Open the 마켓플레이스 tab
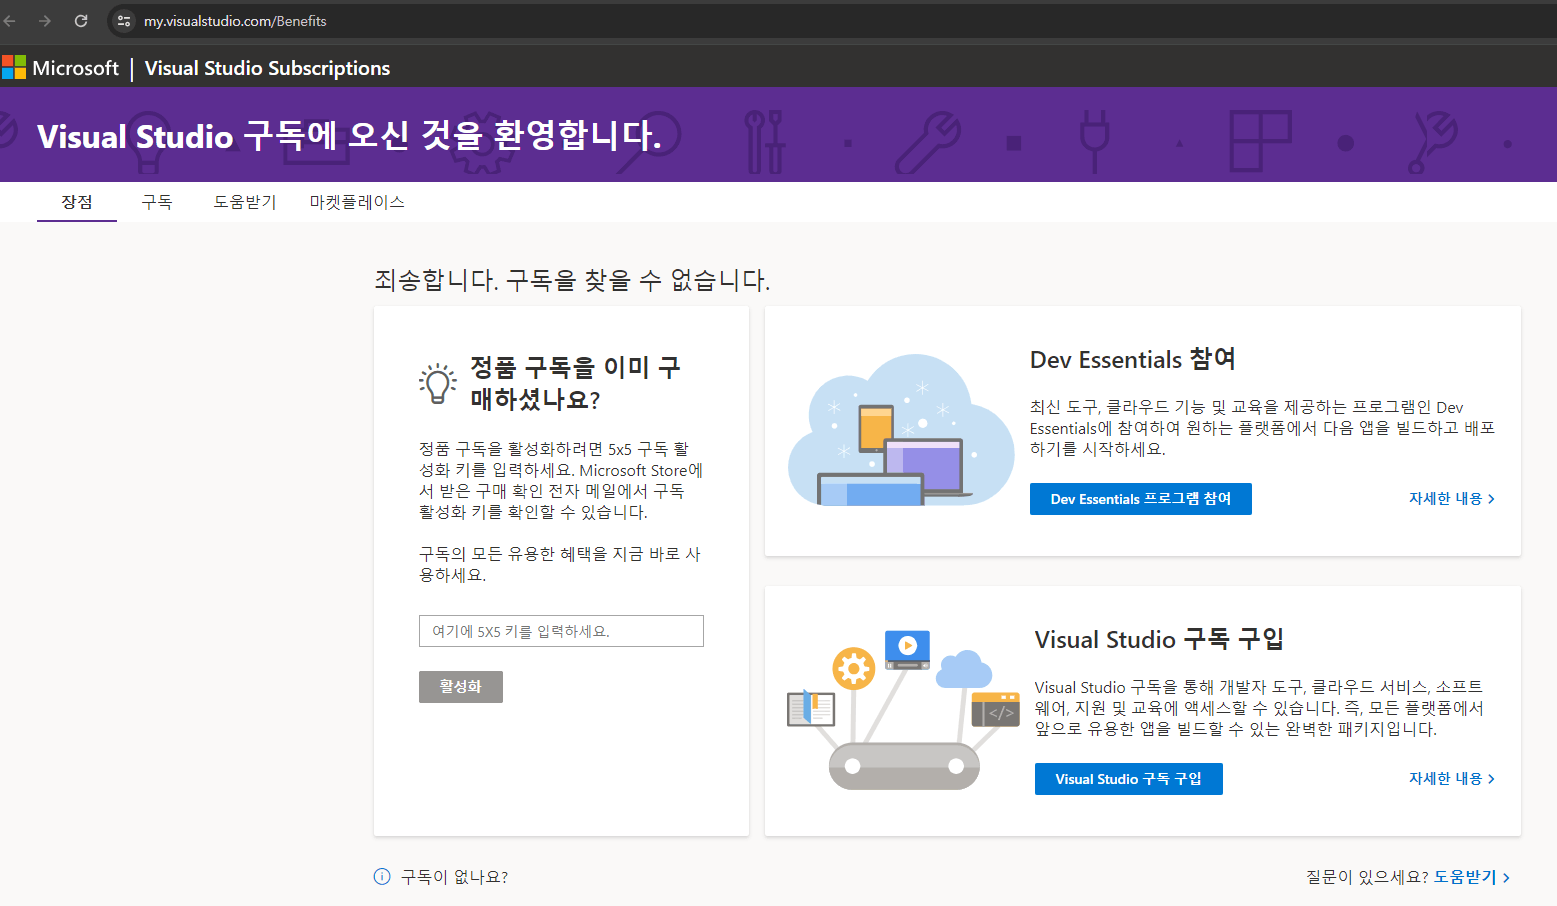This screenshot has width=1557, height=906. [357, 201]
